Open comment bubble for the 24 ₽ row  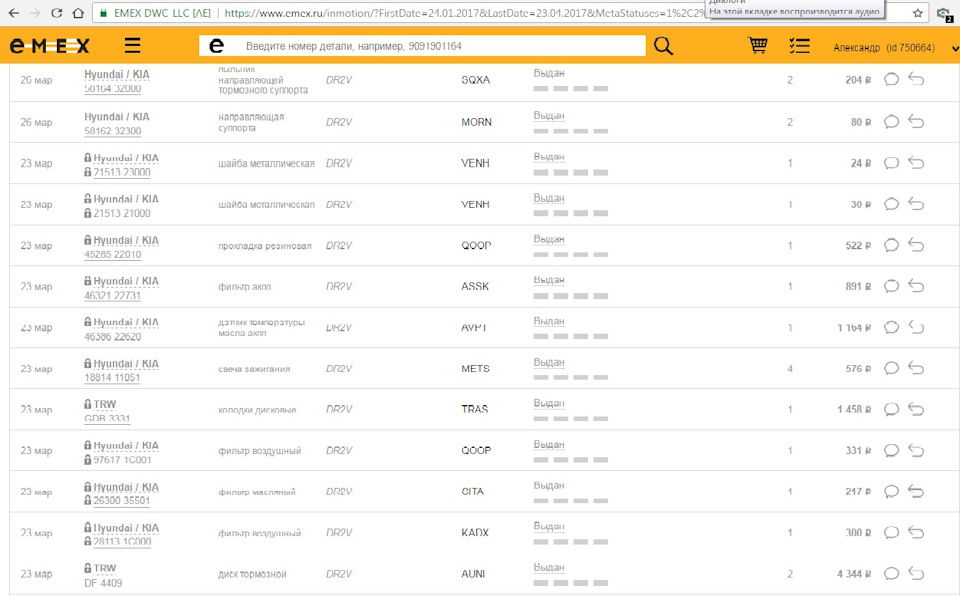[x=891, y=163]
